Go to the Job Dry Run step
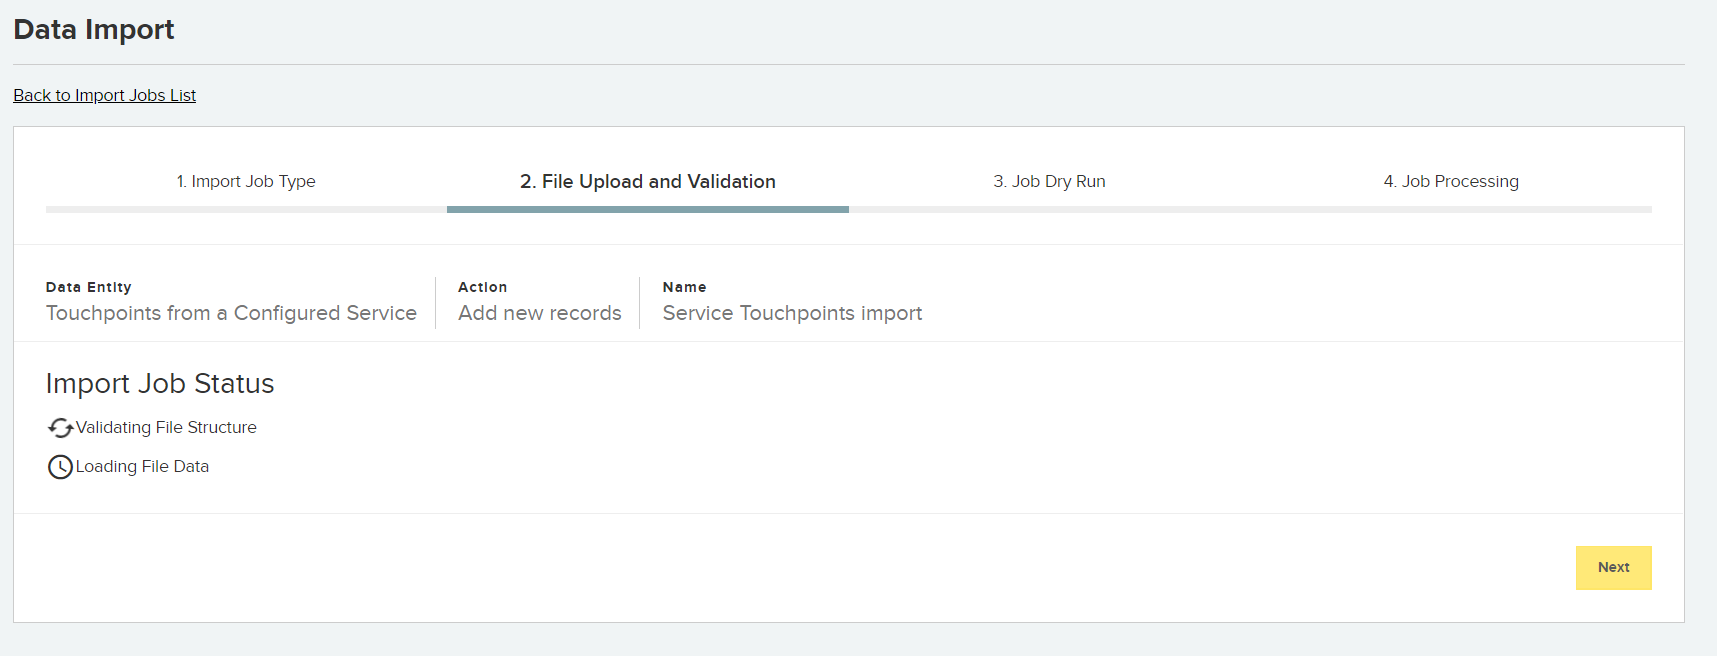Viewport: 1717px width, 656px height. pos(1049,181)
